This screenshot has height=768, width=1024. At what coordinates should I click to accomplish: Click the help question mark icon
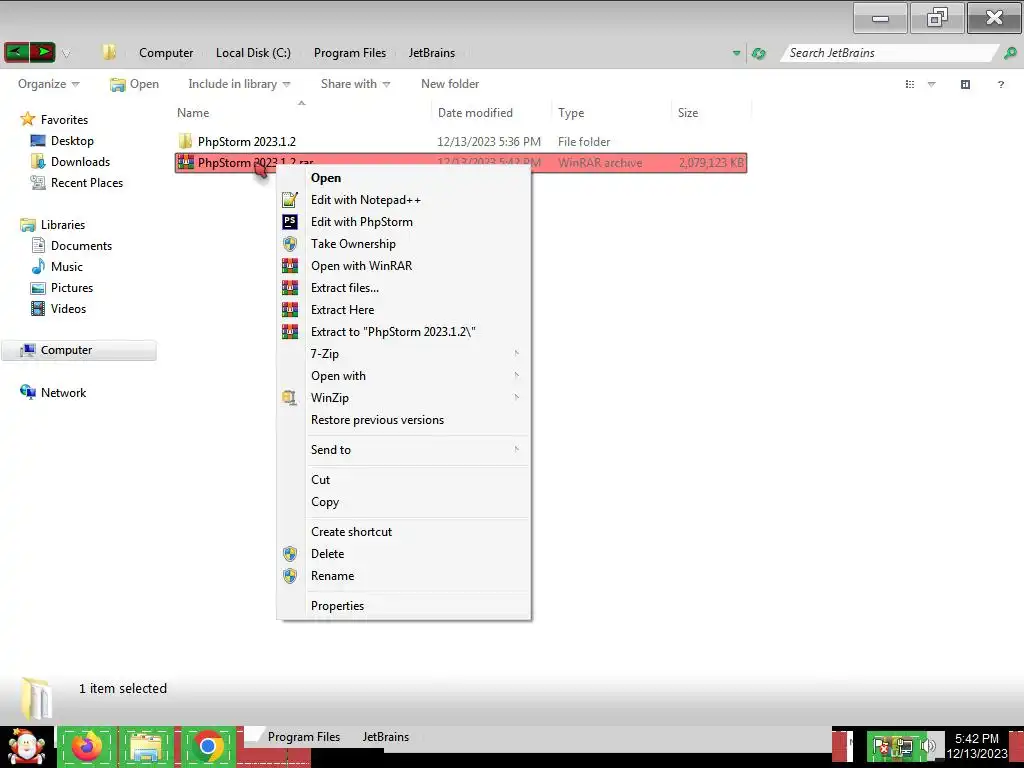tap(1000, 84)
